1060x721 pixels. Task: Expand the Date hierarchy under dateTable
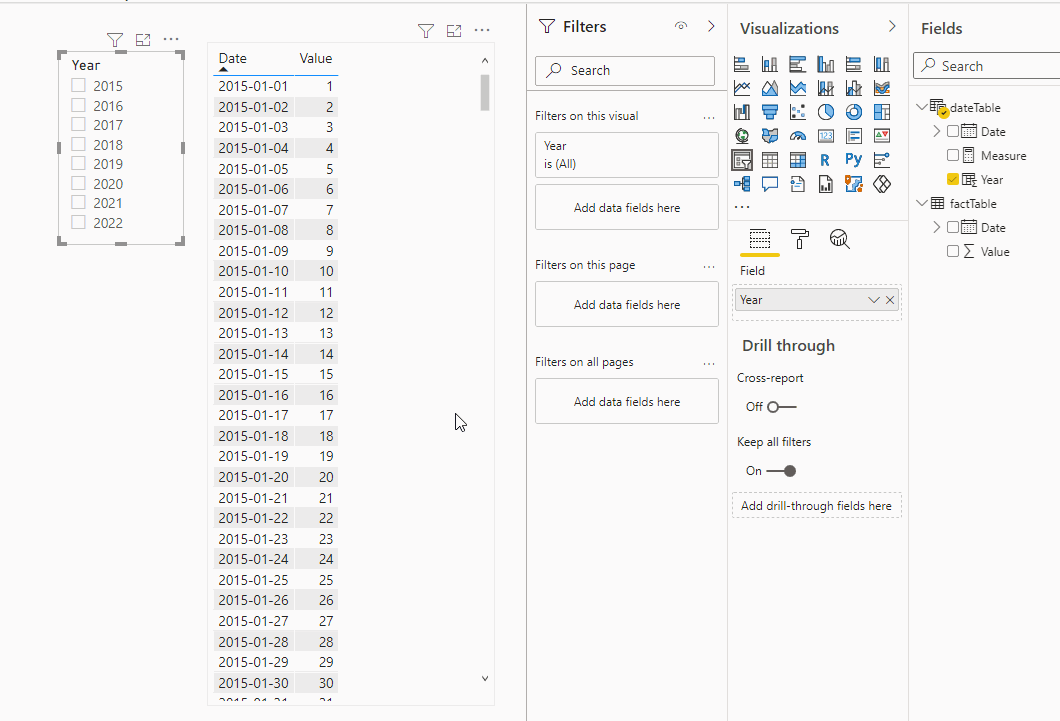[936, 131]
